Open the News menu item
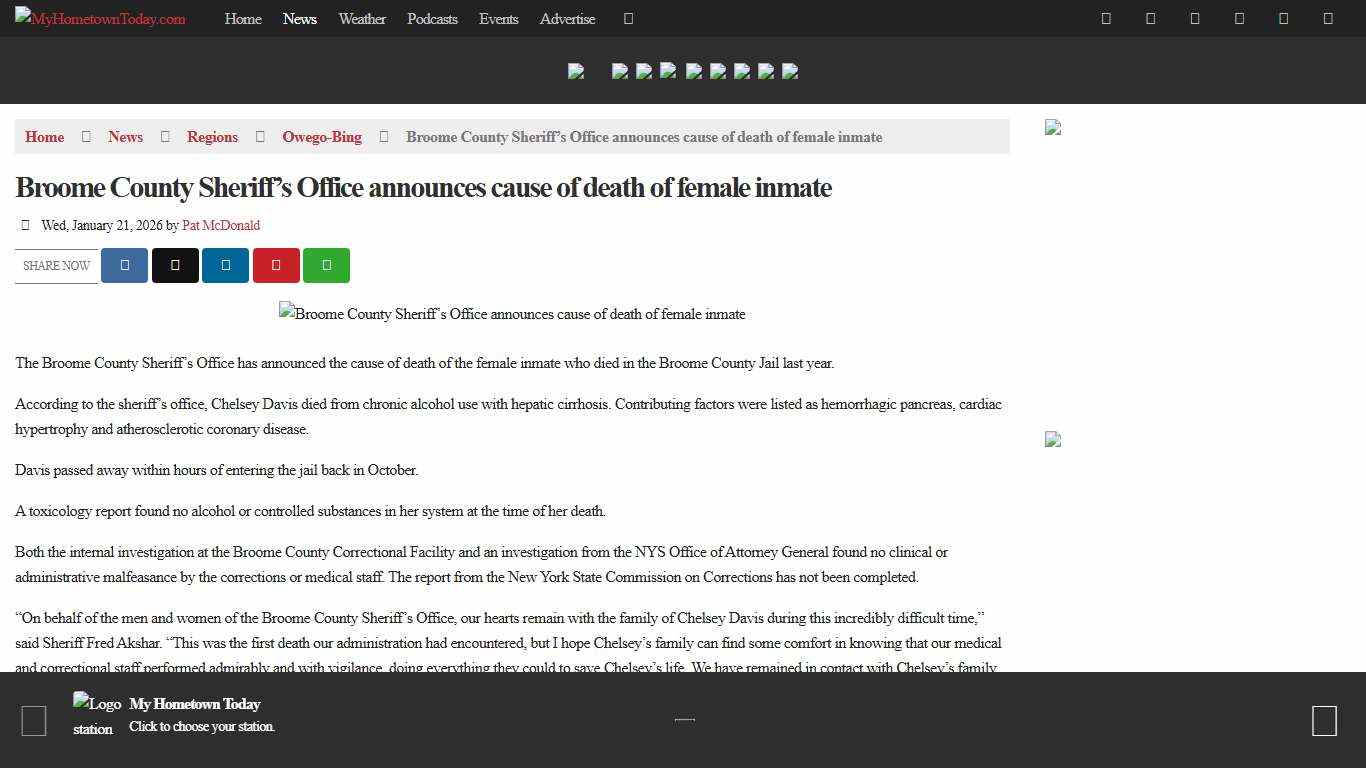Viewport: 1366px width, 768px height. 299,18
